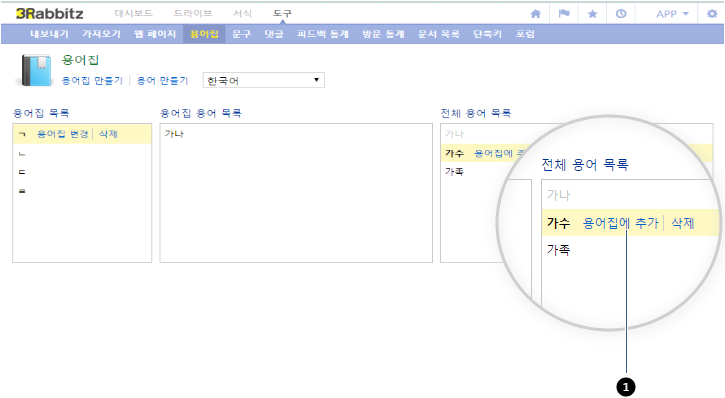This screenshot has height=398, width=725.
Task: Open the favorites star icon
Action: click(x=592, y=14)
